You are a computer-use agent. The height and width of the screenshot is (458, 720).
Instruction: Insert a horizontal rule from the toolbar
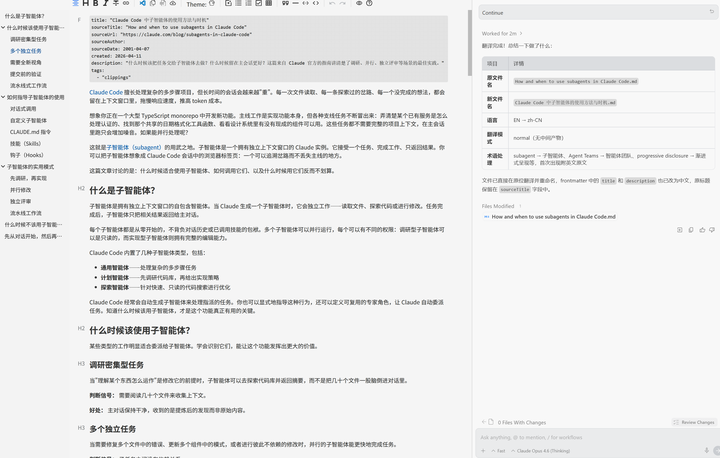(x=295, y=3)
